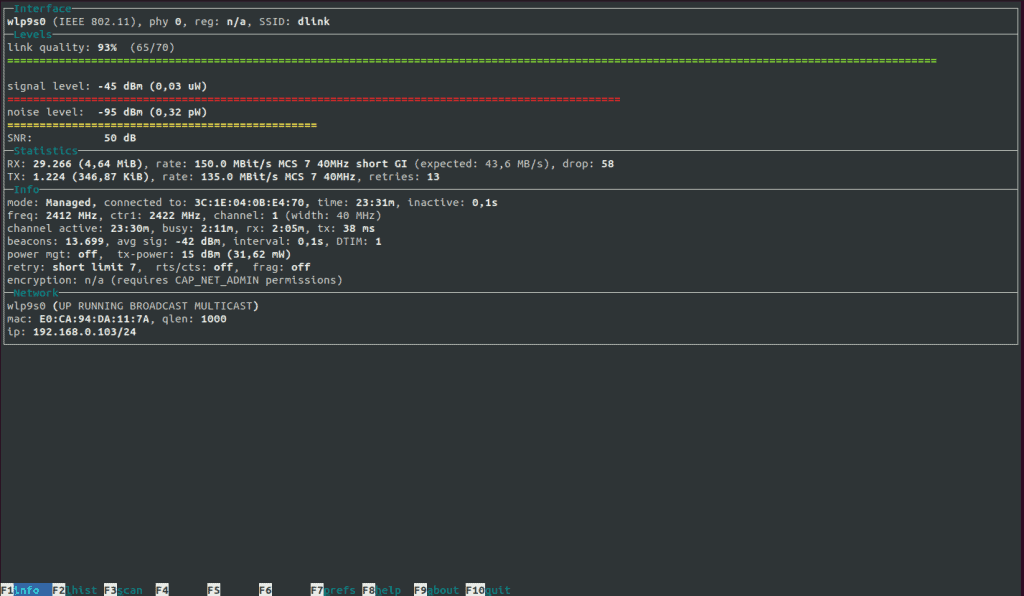The height and width of the screenshot is (596, 1024).
Task: Open F7 prefs preferences screen
Action: tap(335, 590)
